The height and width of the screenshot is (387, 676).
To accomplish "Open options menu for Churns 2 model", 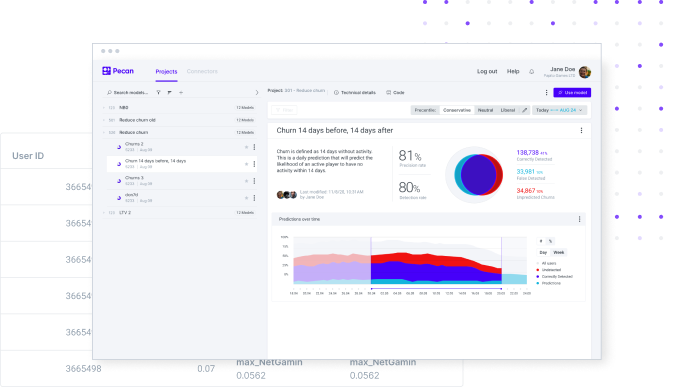I will click(x=254, y=147).
